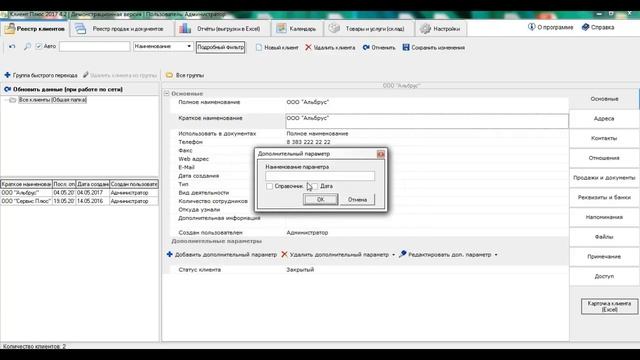Open the Напоминания side tab
Image resolution: width=640 pixels, height=360 pixels.
pos(604,217)
